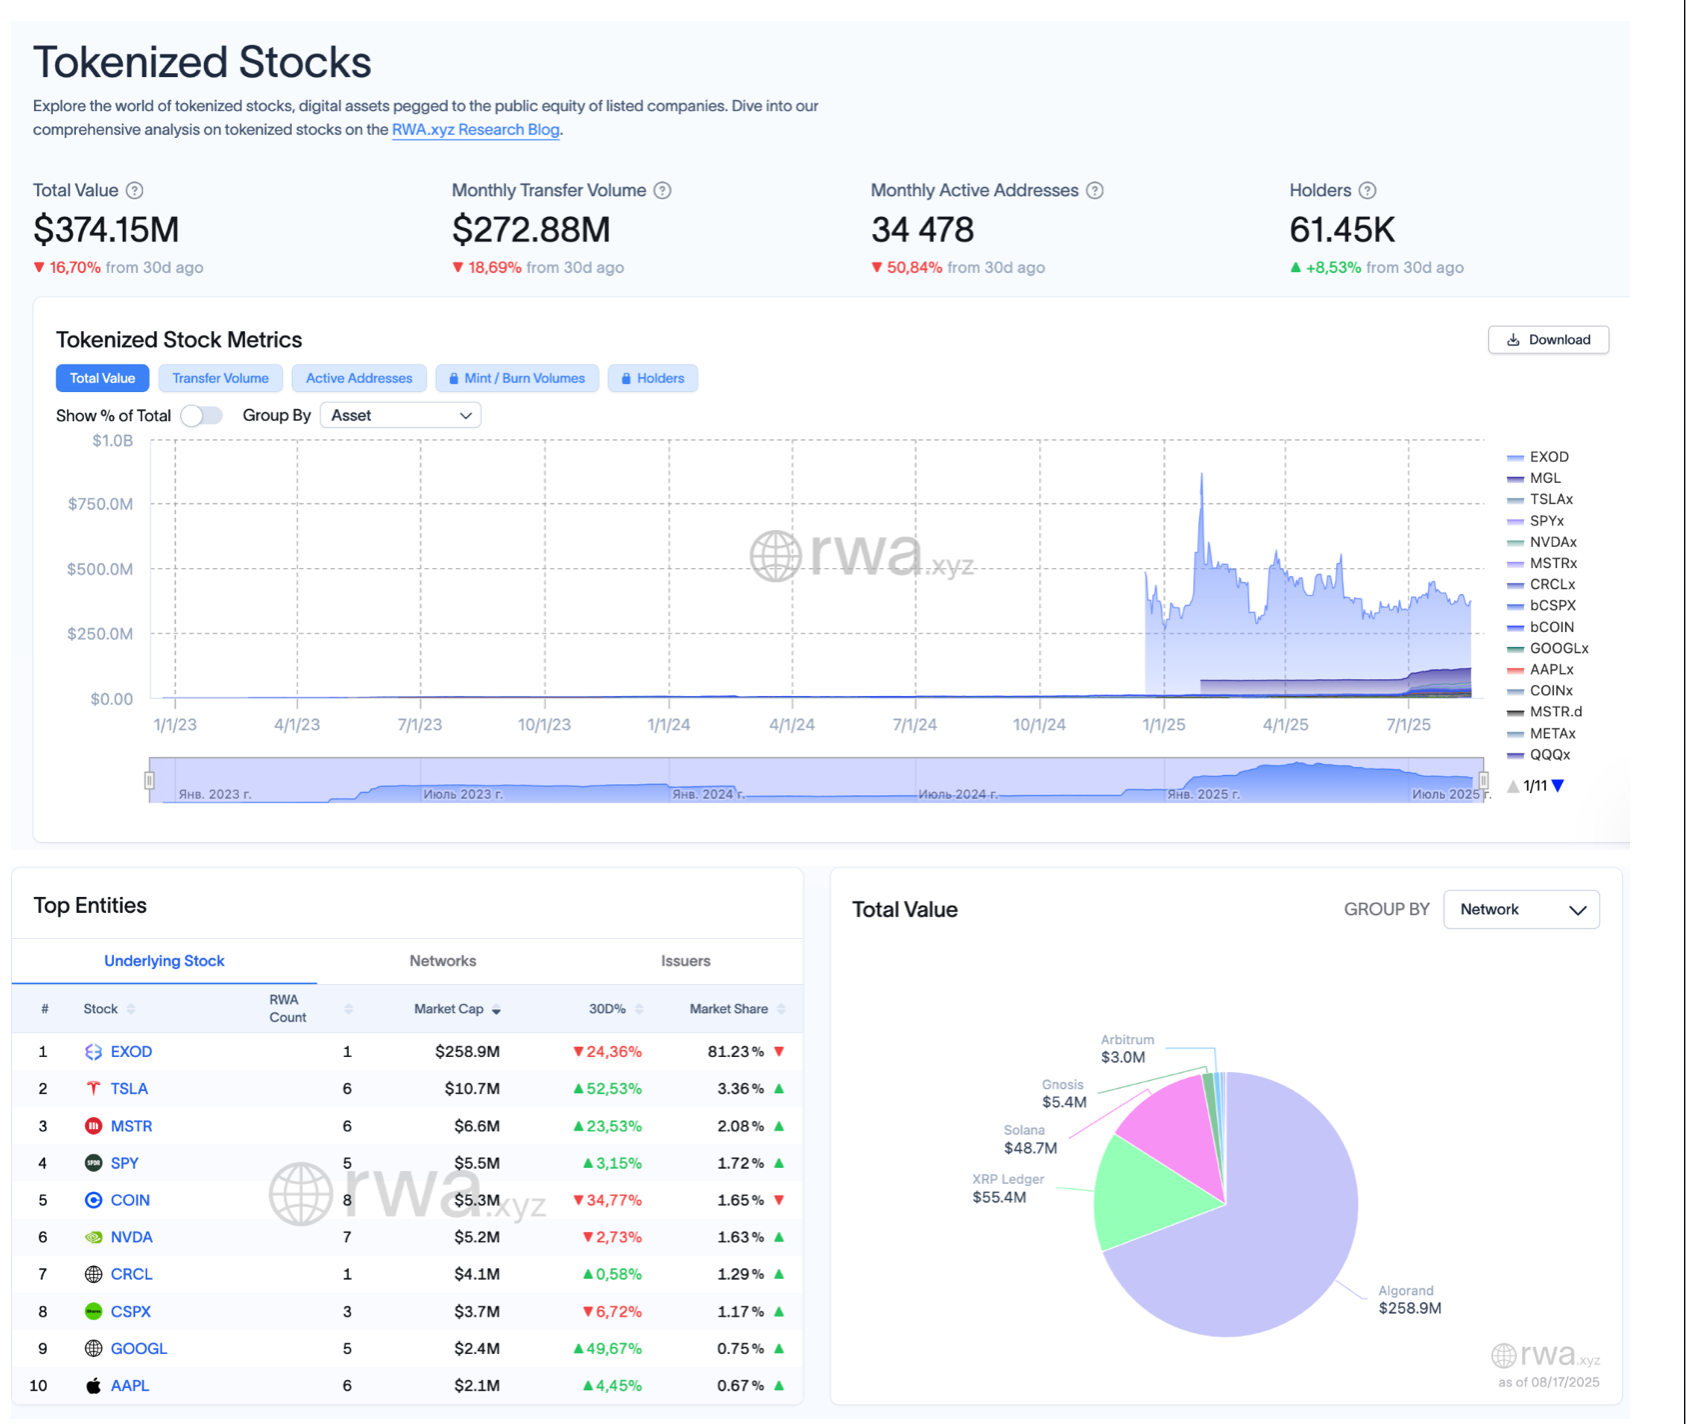Click the Tesla logo icon in table
Screen dimensions: 1686x1424
pos(93,1088)
